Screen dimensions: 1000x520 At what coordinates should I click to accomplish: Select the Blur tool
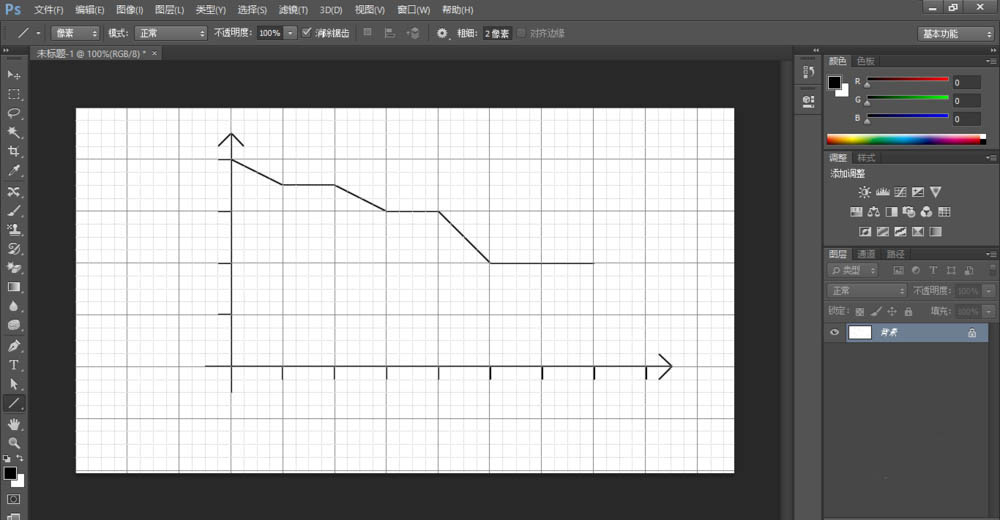coord(13,306)
